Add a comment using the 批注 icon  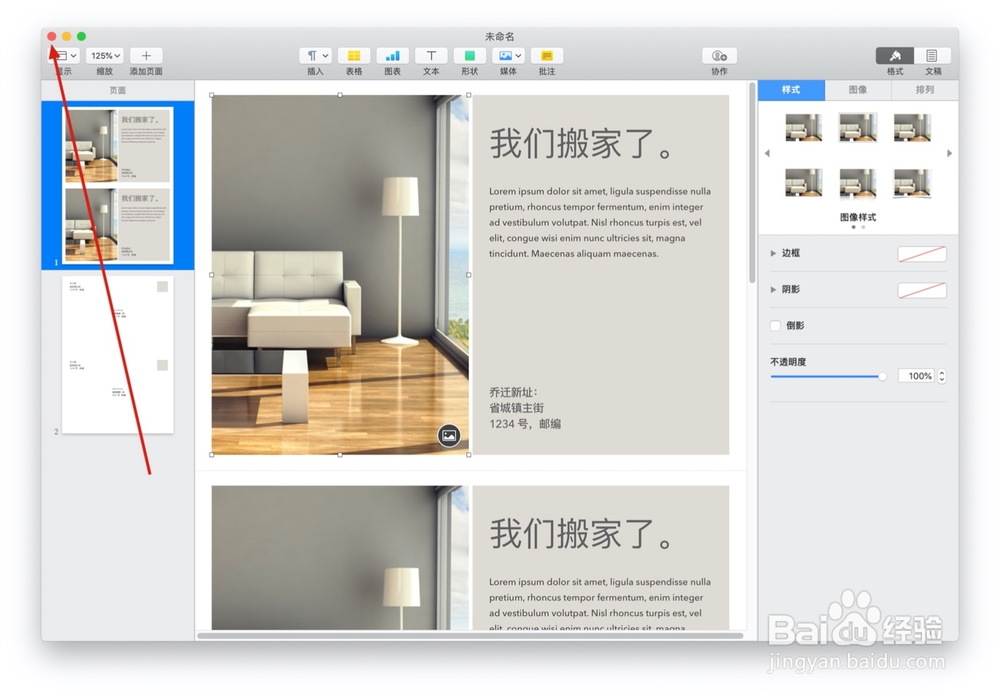pyautogui.click(x=546, y=55)
